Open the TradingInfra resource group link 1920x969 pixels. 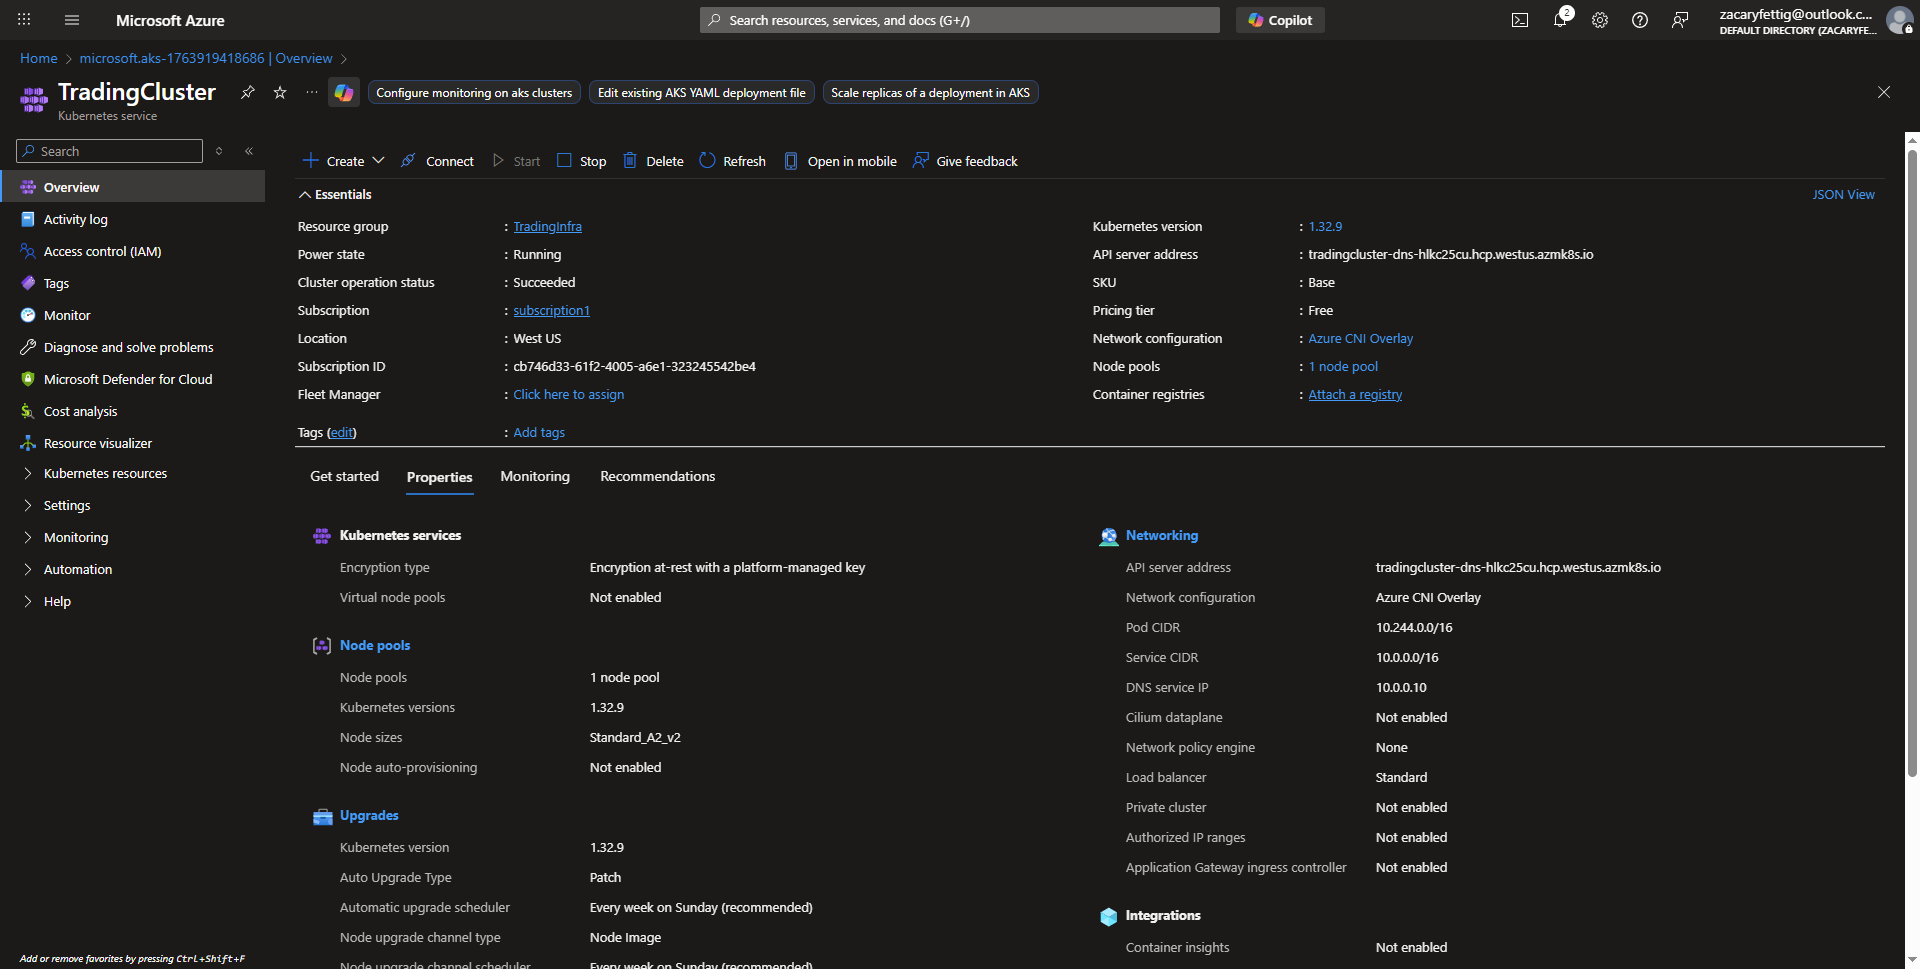click(x=547, y=227)
